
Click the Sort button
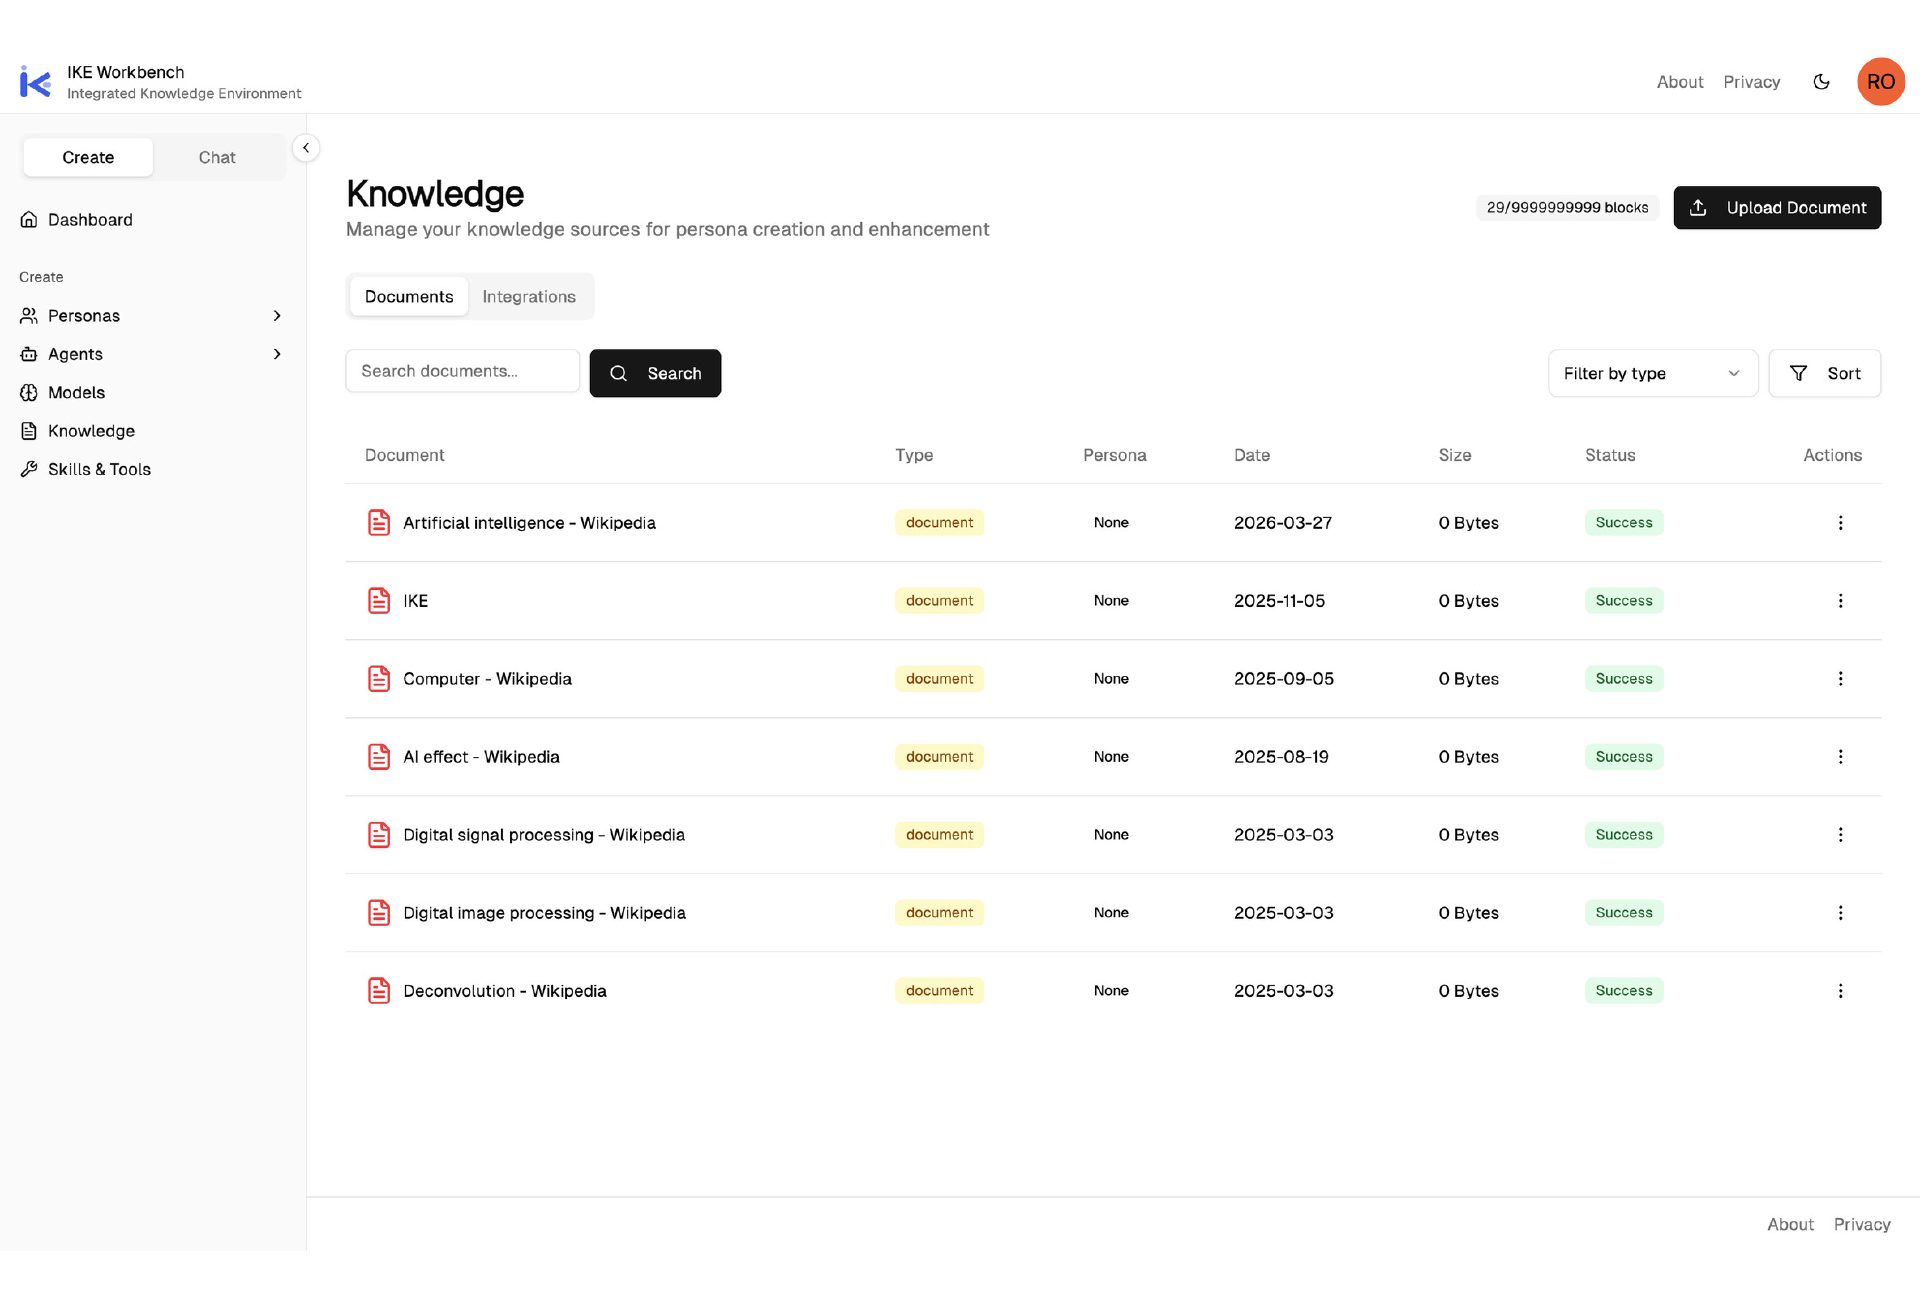pos(1824,373)
